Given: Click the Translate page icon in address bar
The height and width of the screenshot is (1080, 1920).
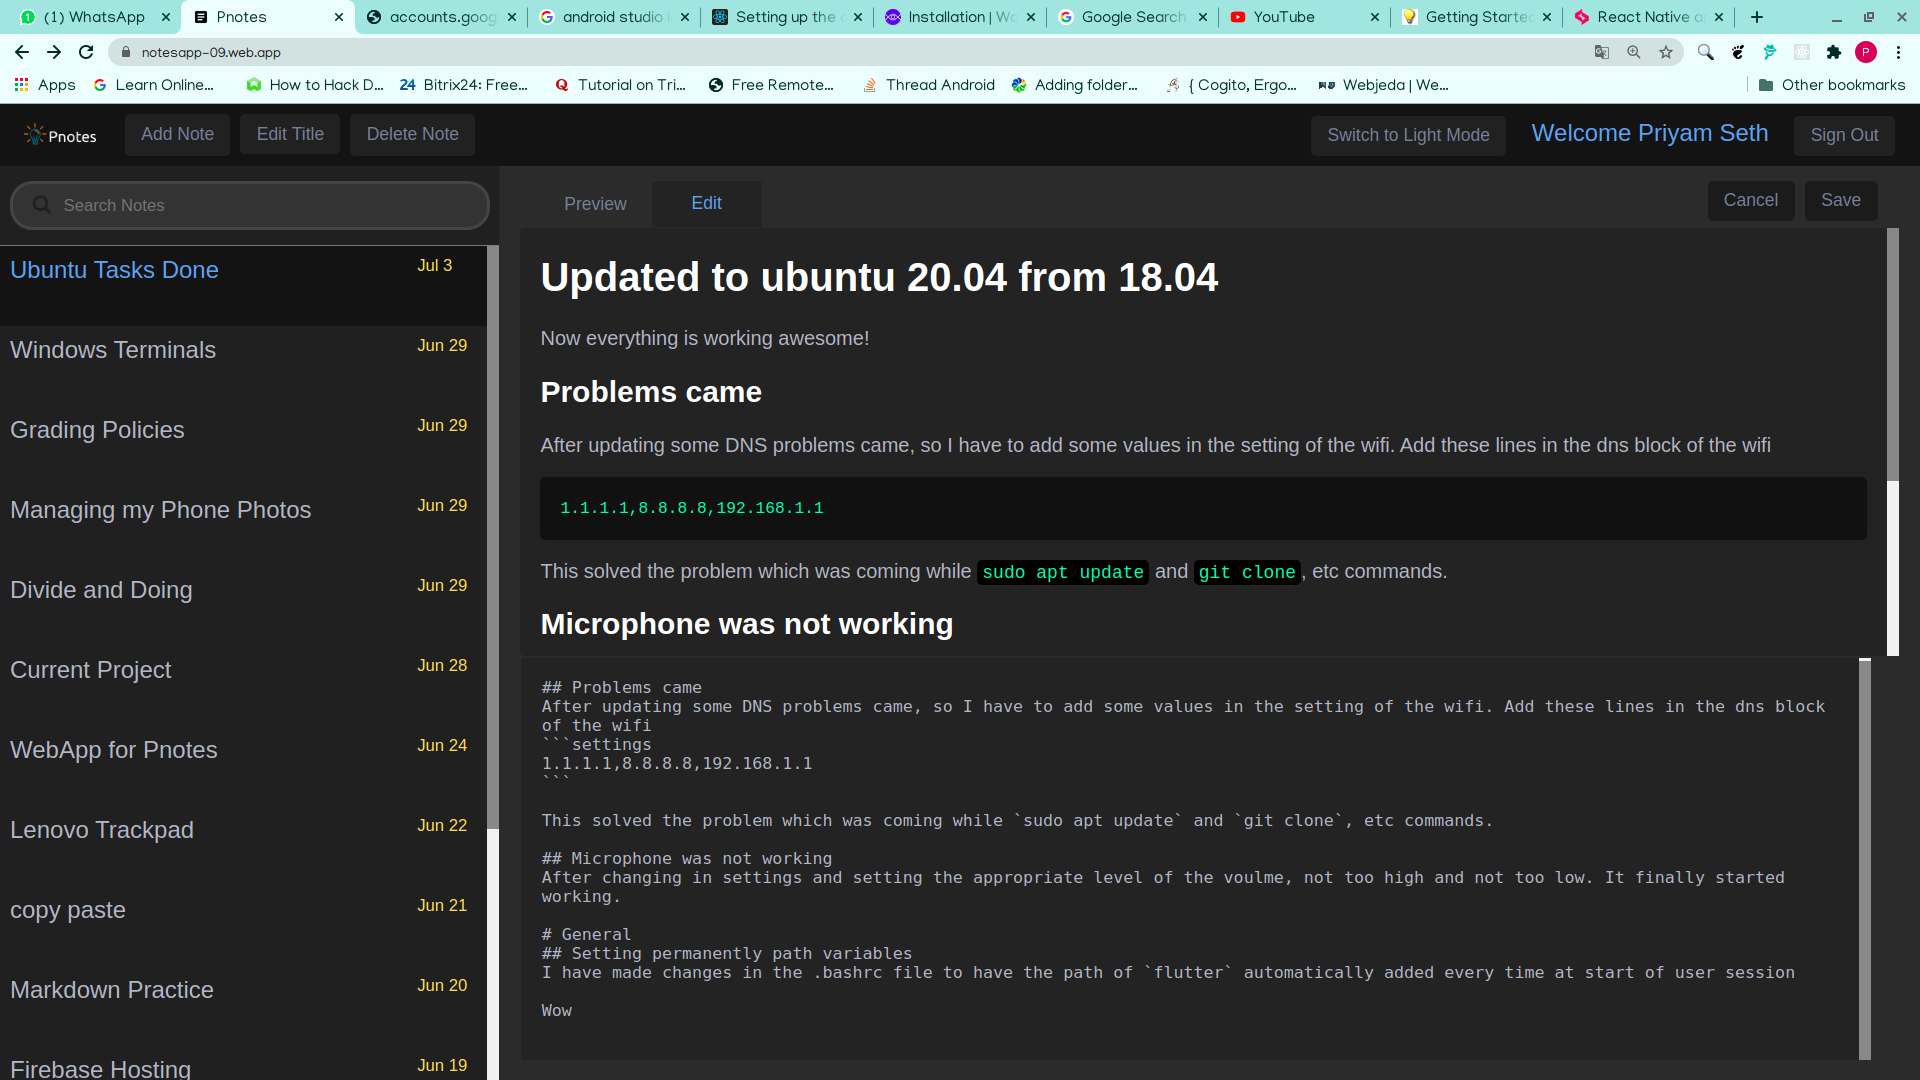Looking at the screenshot, I should tap(1601, 52).
